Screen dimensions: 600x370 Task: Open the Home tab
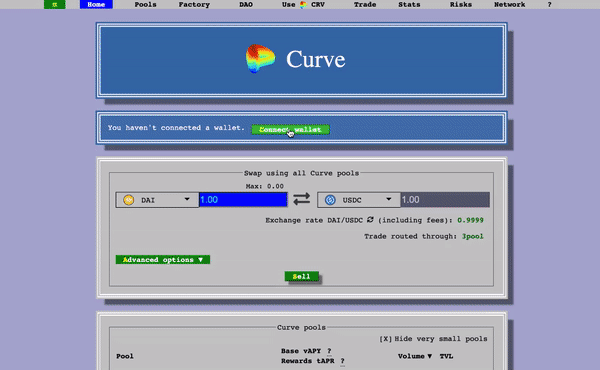(96, 4)
